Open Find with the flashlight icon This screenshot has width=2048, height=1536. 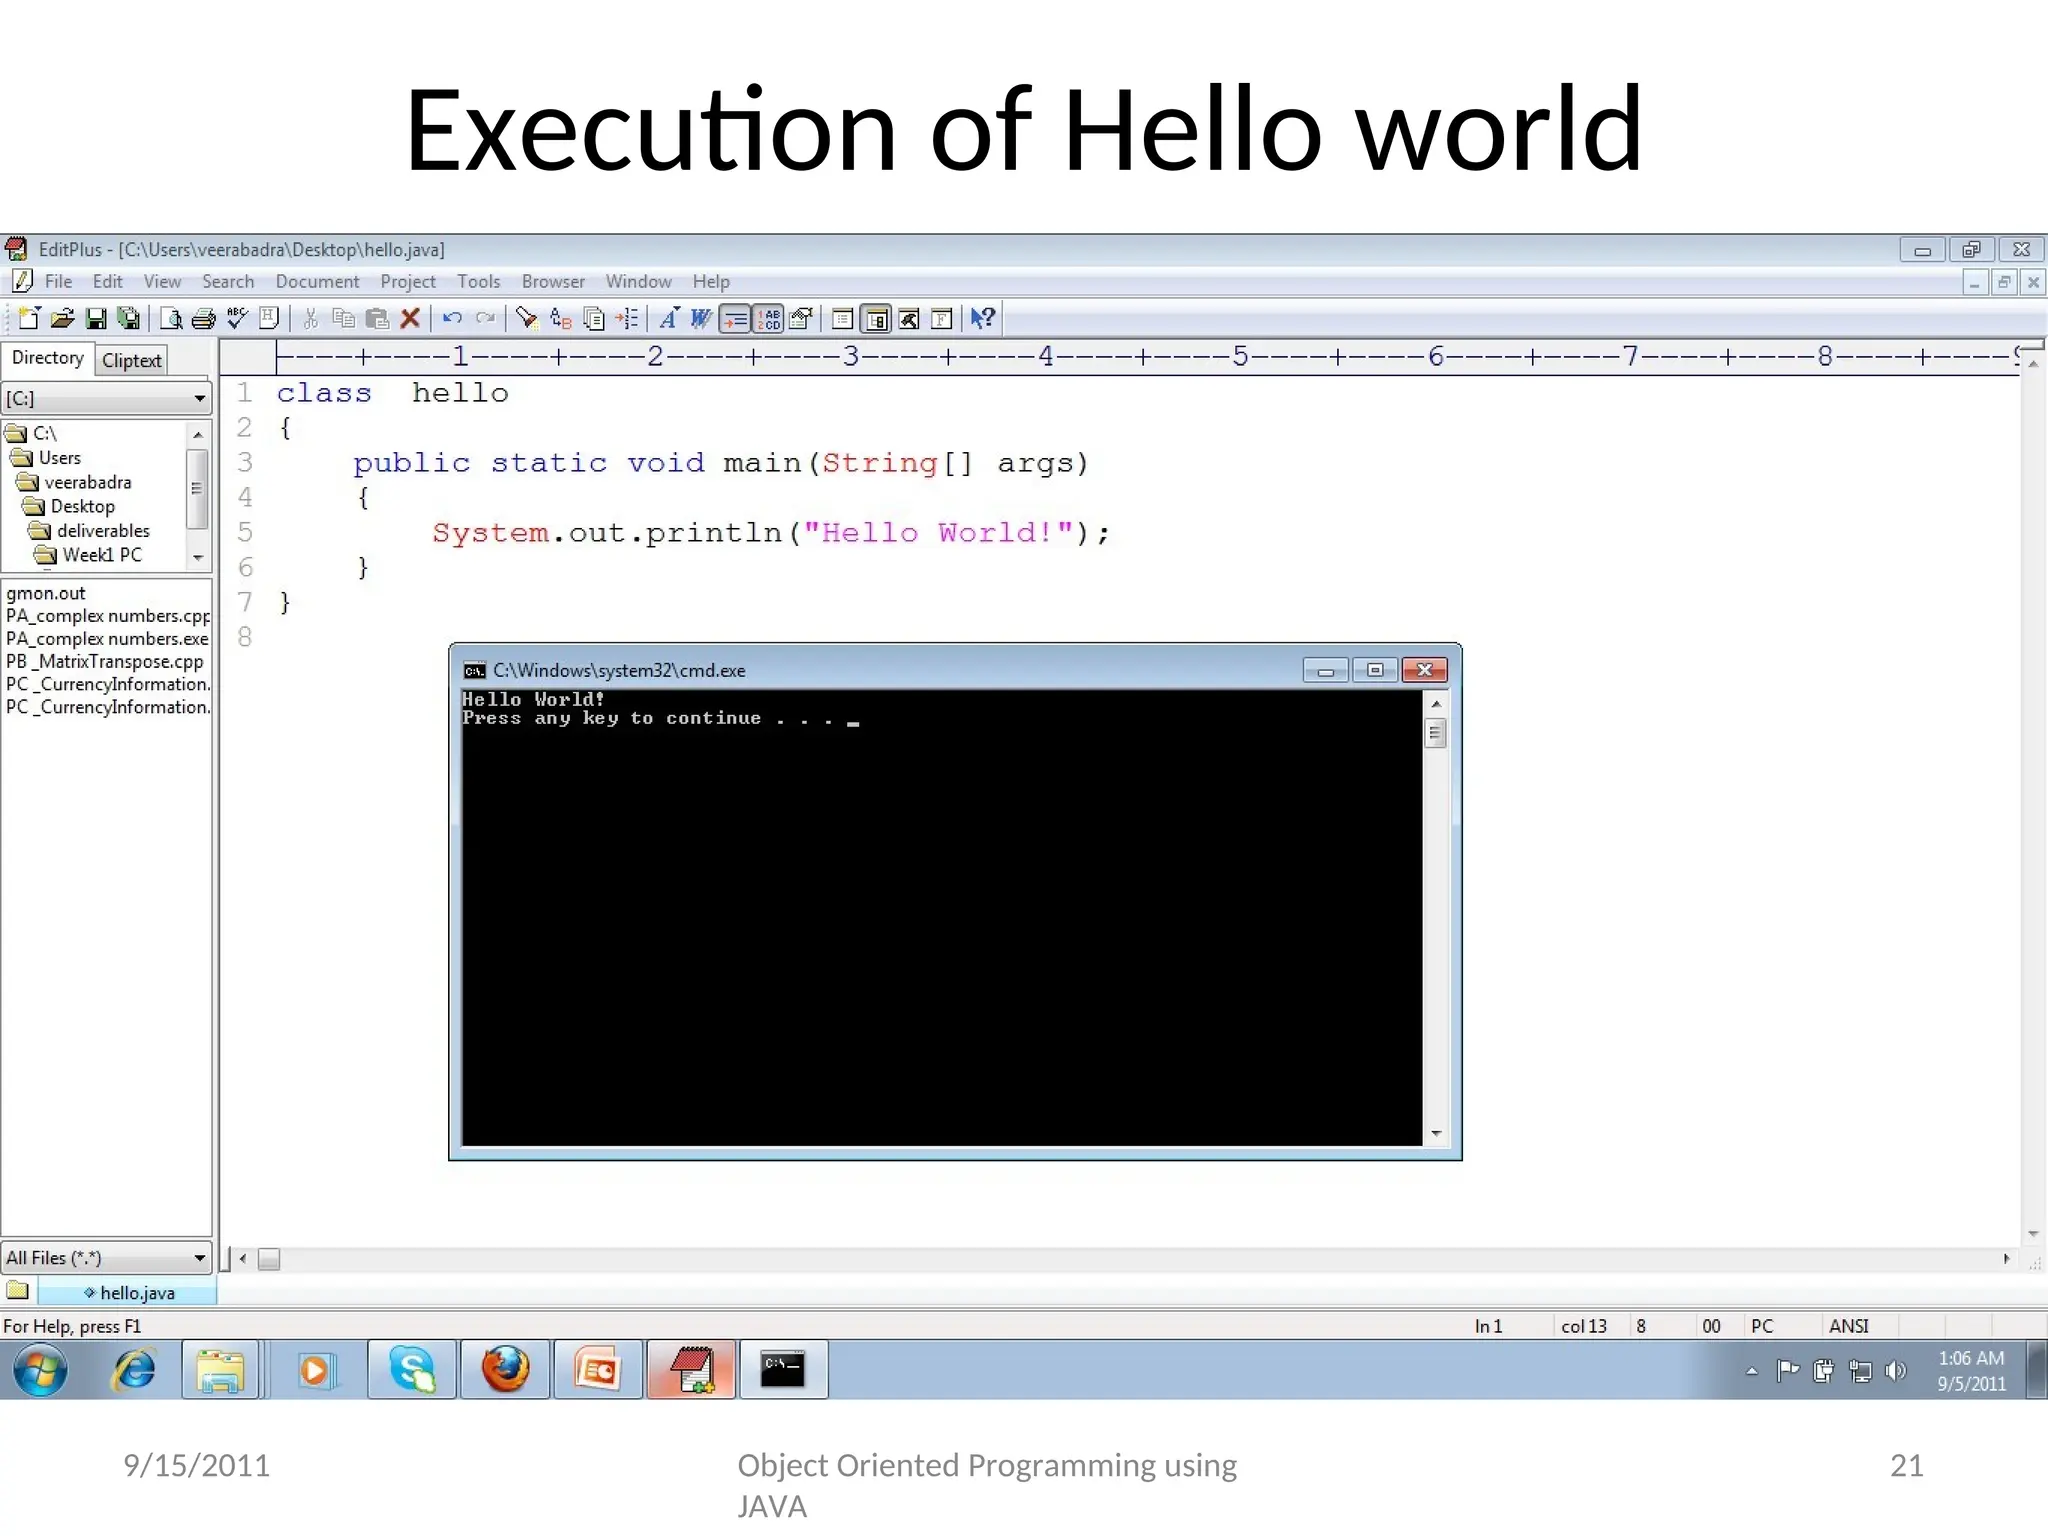pyautogui.click(x=526, y=319)
